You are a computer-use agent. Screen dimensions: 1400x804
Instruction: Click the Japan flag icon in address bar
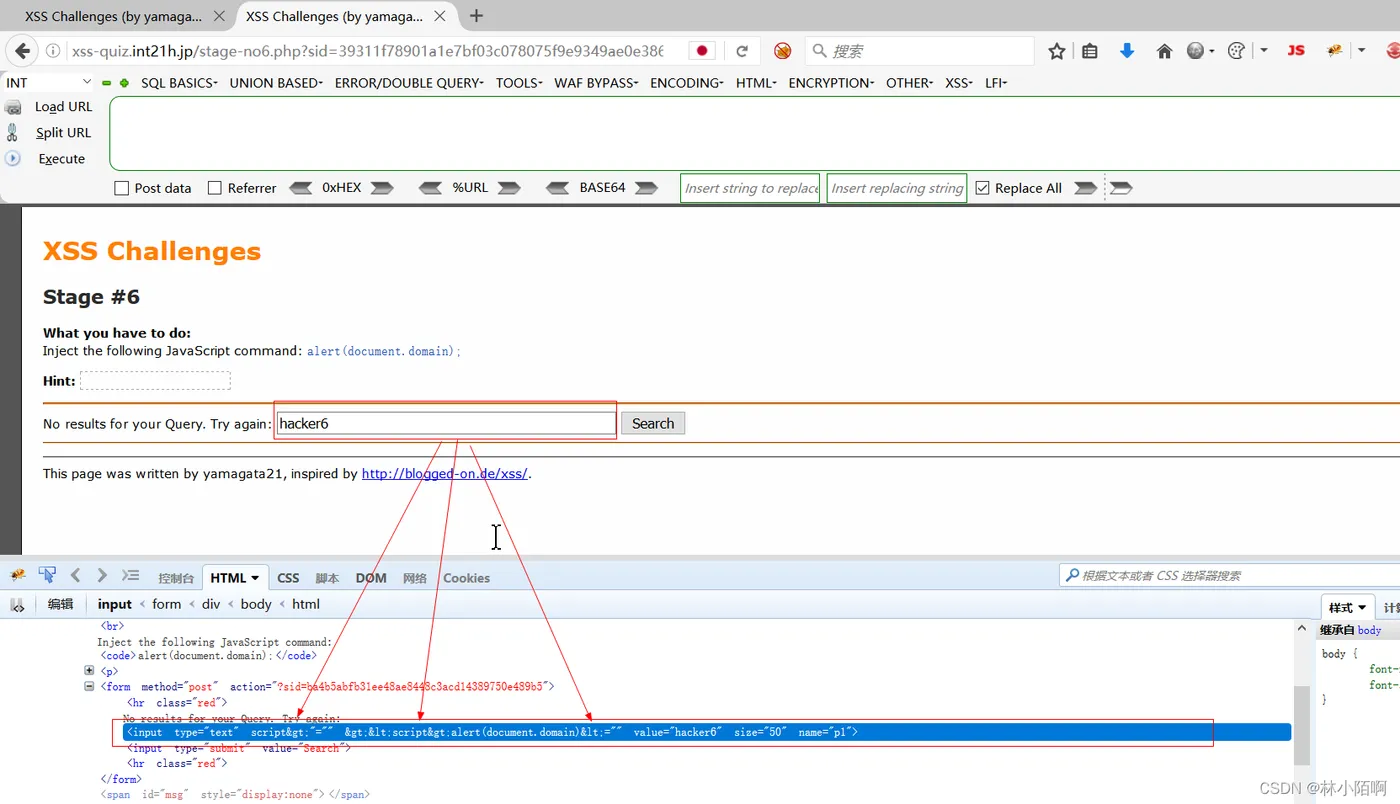coord(702,51)
